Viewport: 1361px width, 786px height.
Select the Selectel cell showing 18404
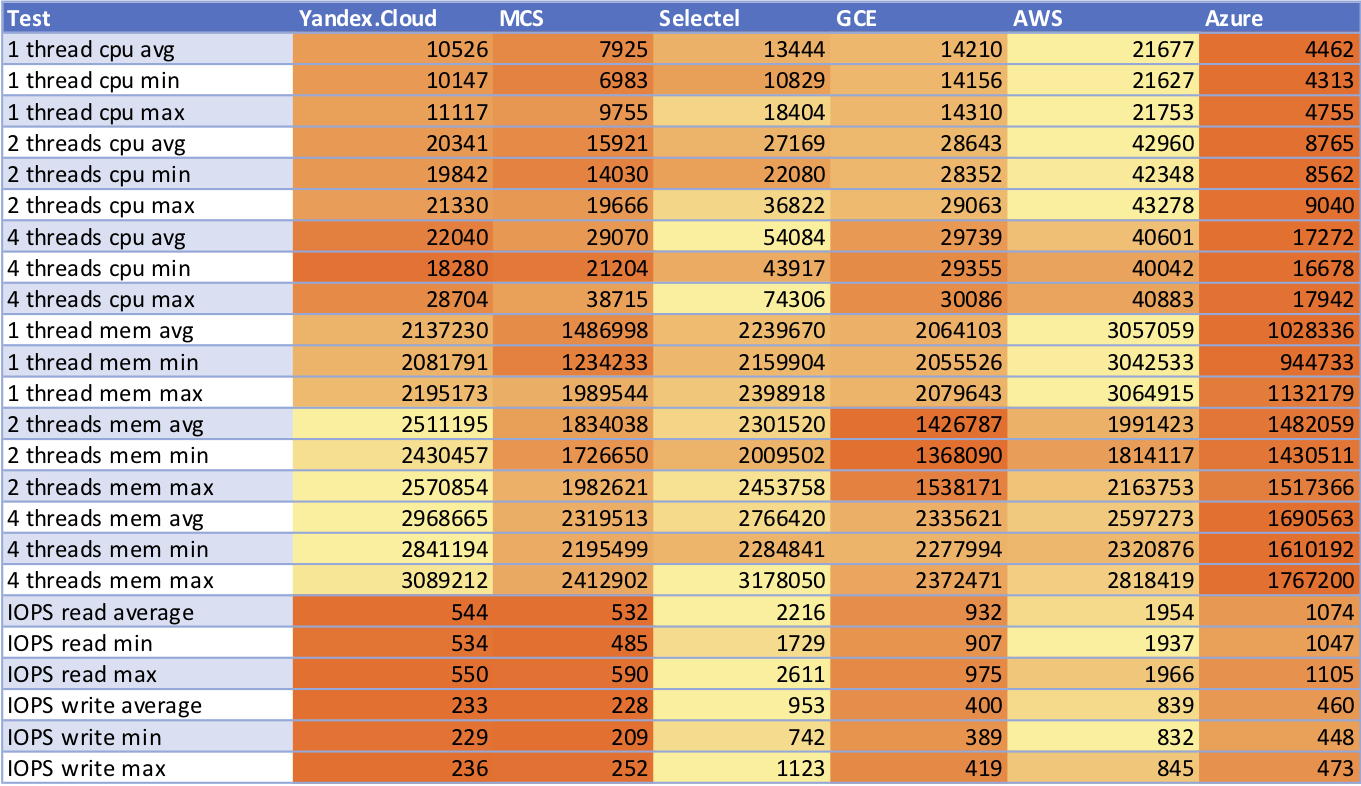click(x=742, y=111)
